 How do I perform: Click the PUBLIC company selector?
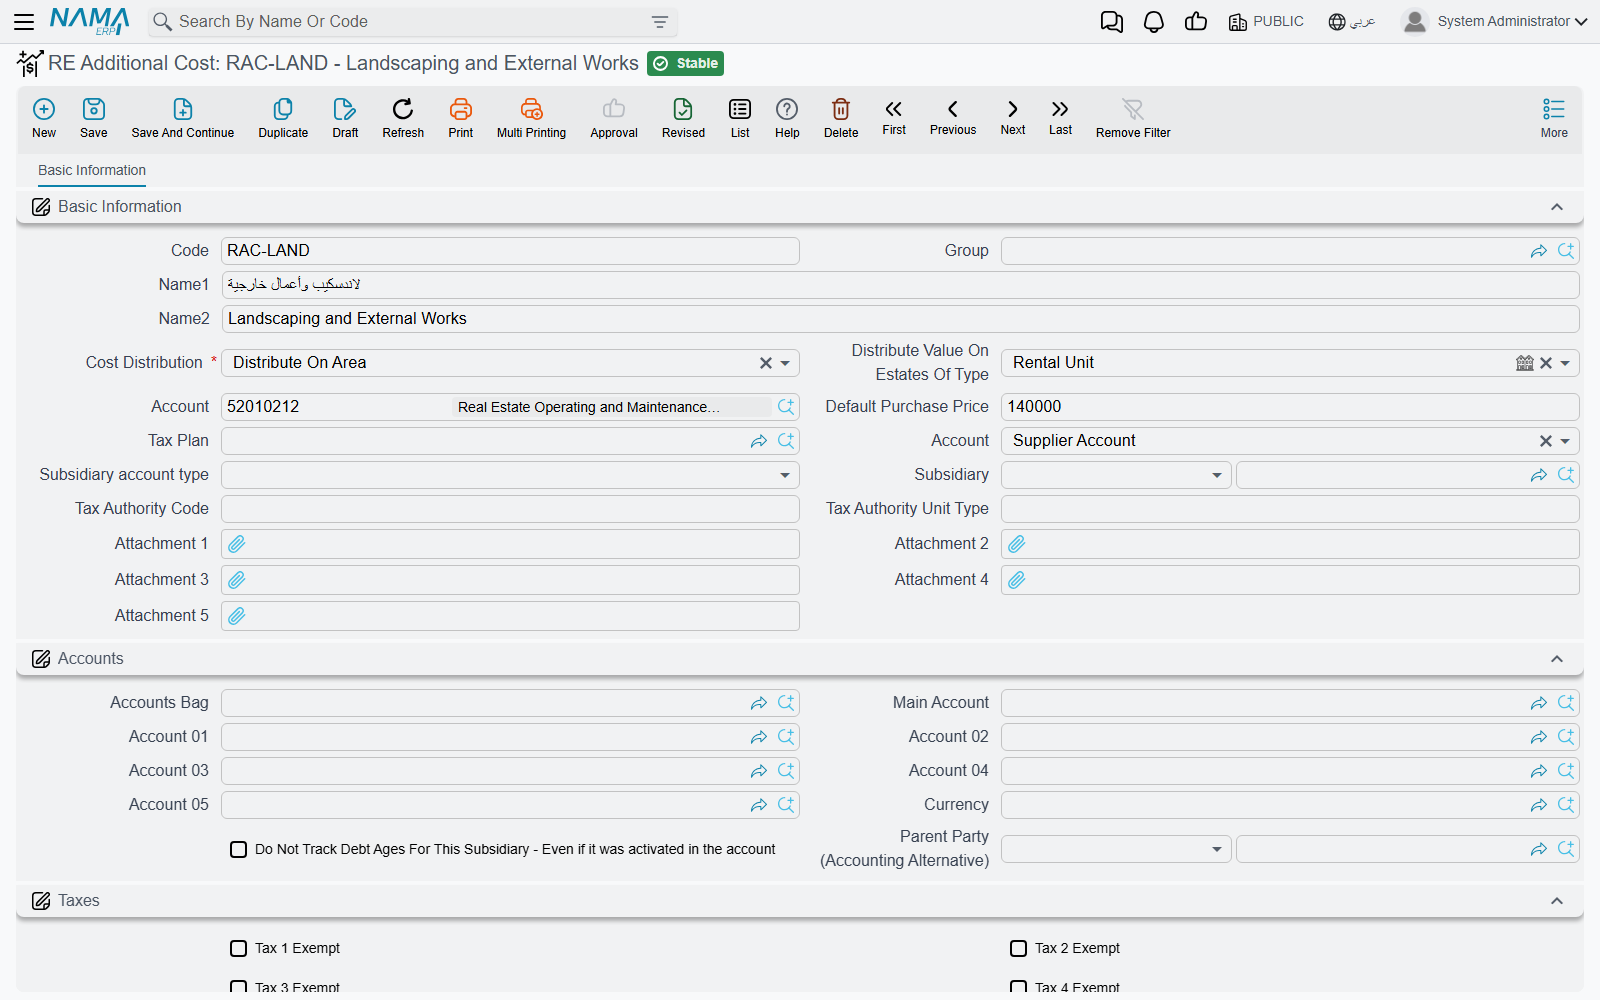(1266, 21)
